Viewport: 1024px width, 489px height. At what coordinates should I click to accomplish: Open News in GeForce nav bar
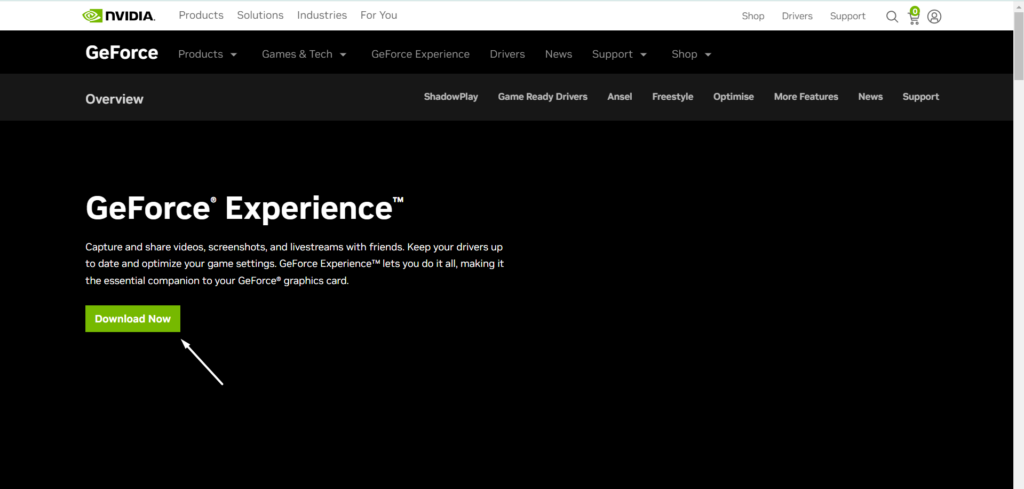(x=558, y=54)
